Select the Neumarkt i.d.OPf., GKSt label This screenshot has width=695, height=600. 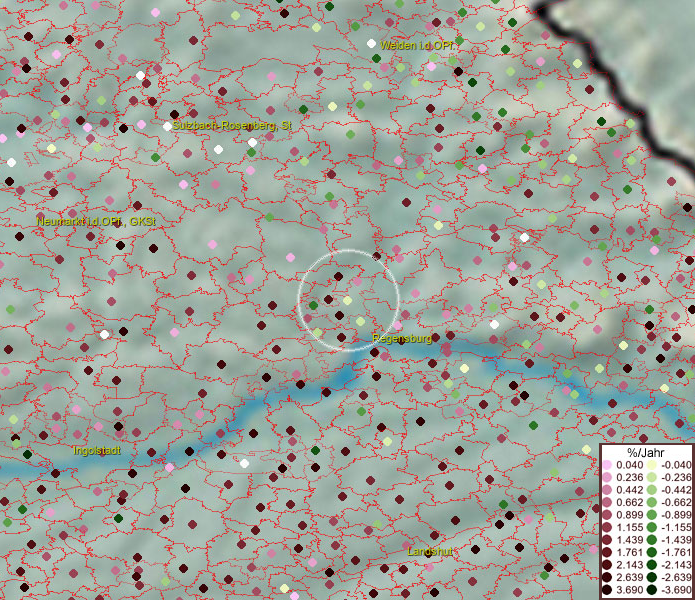pyautogui.click(x=96, y=221)
